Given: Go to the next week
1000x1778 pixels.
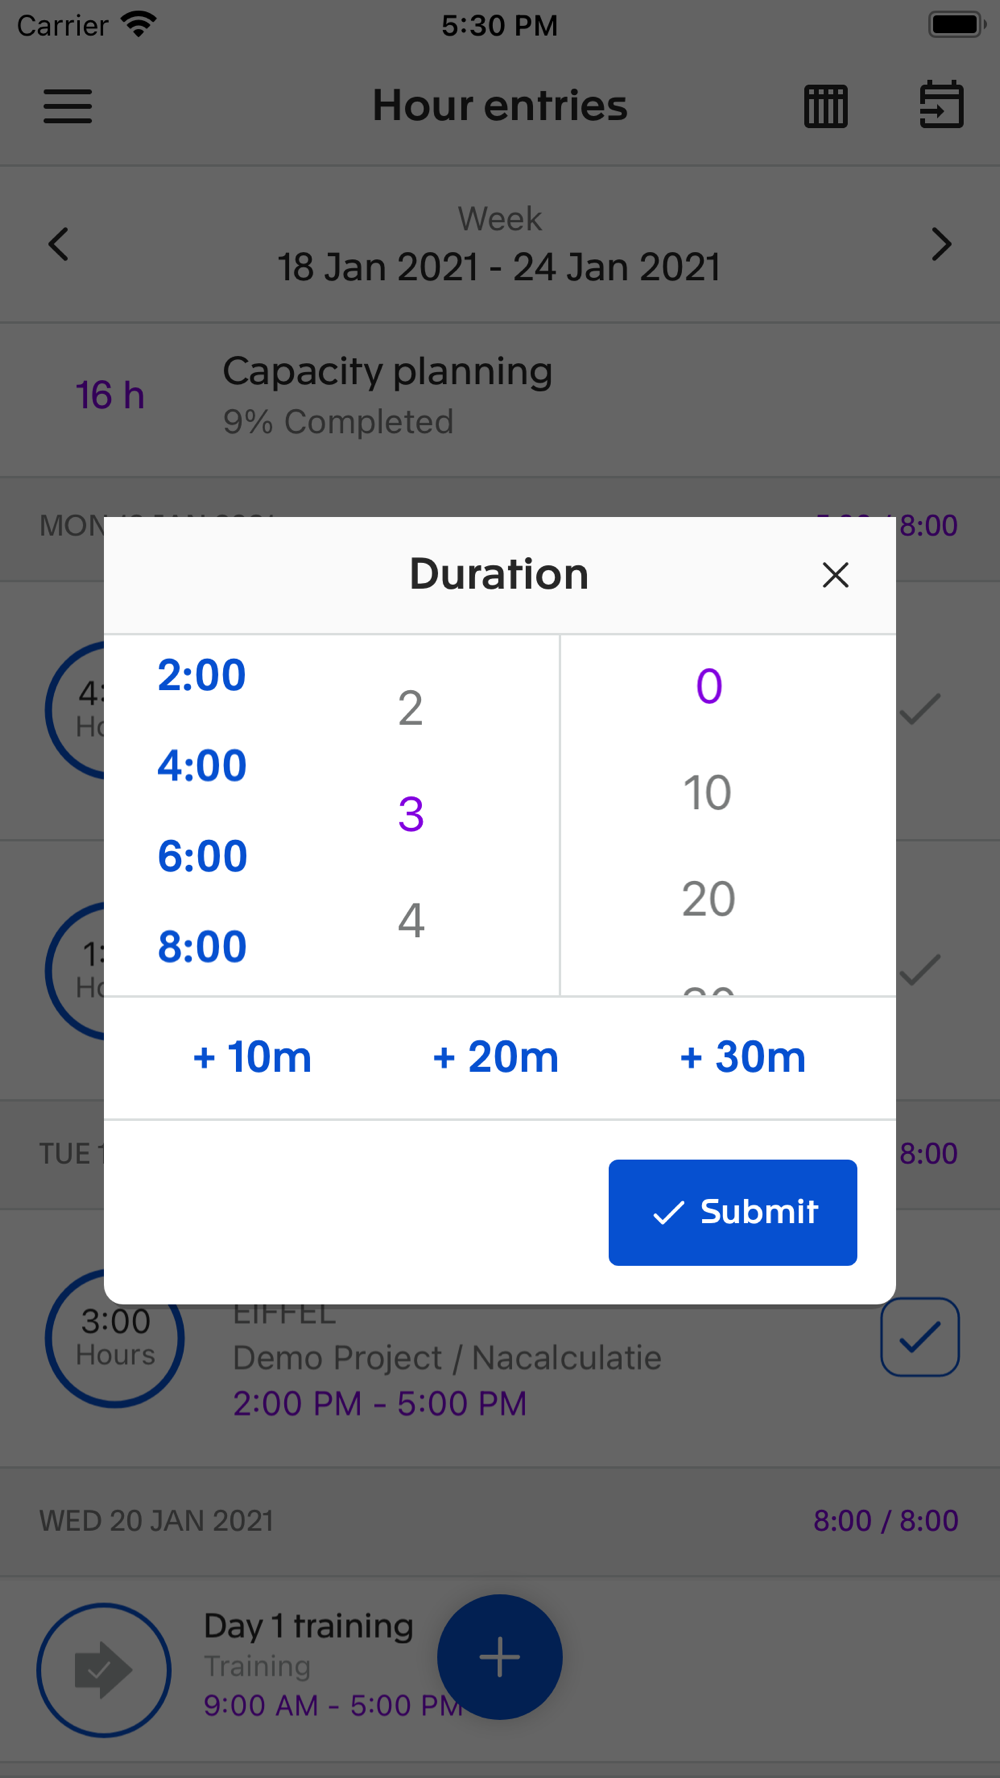Looking at the screenshot, I should (941, 244).
